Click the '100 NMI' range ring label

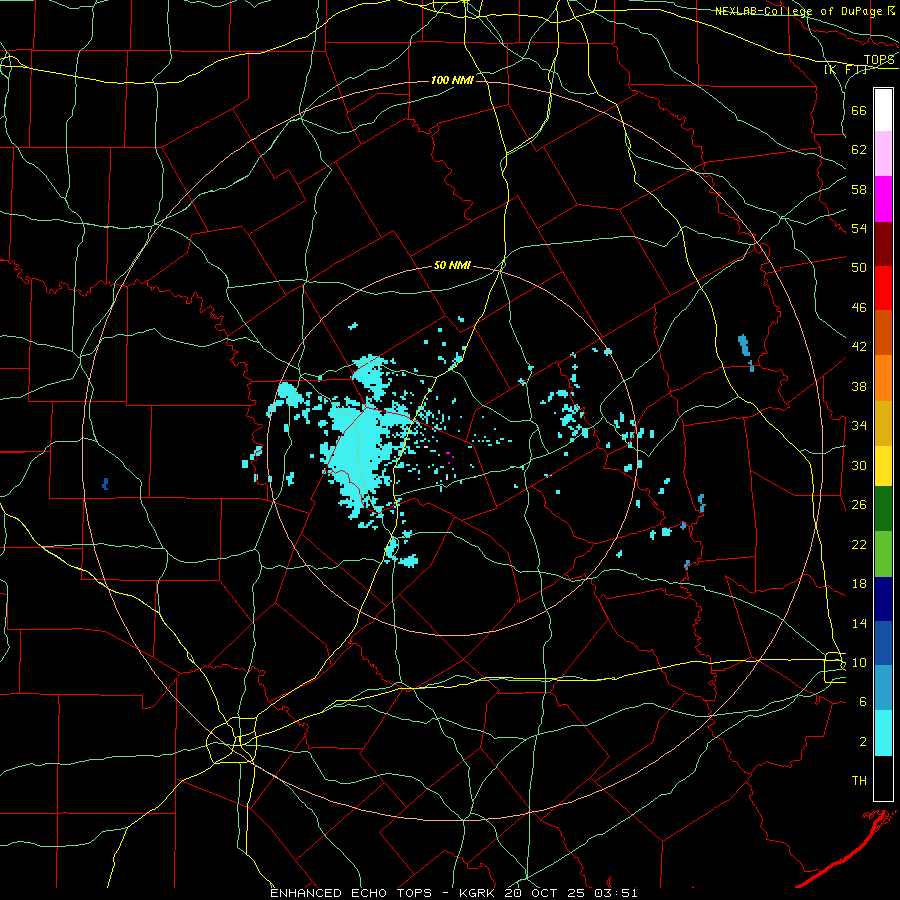click(452, 80)
